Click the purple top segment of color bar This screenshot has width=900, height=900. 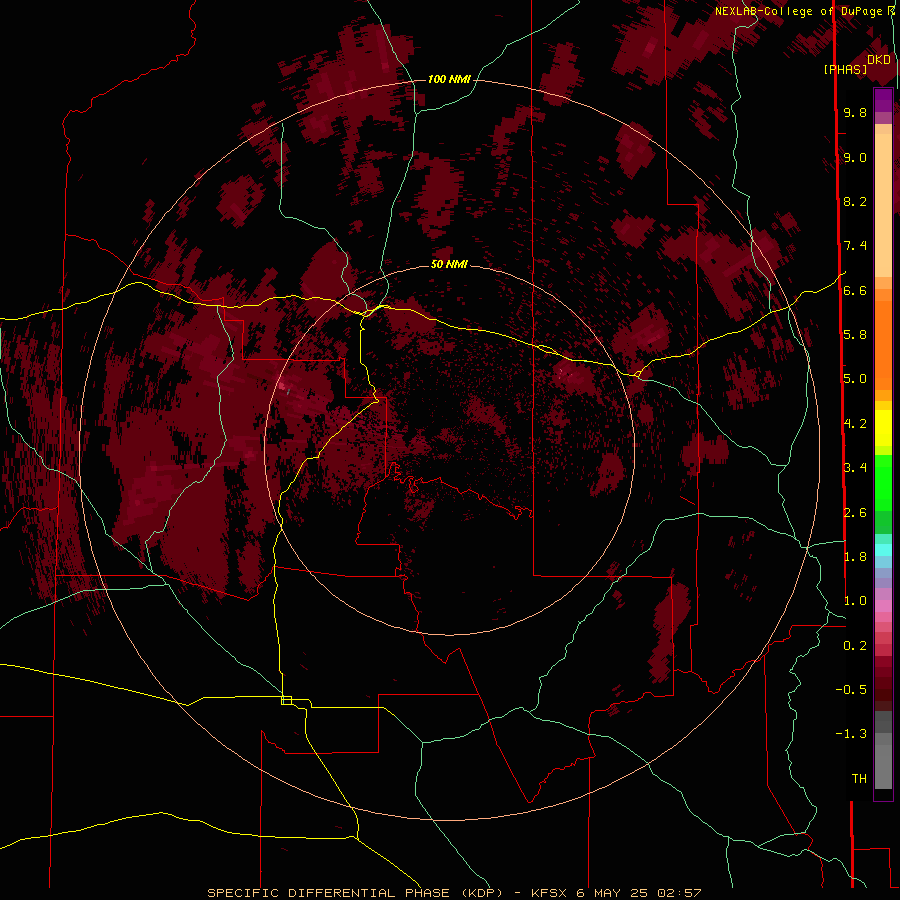pyautogui.click(x=883, y=100)
